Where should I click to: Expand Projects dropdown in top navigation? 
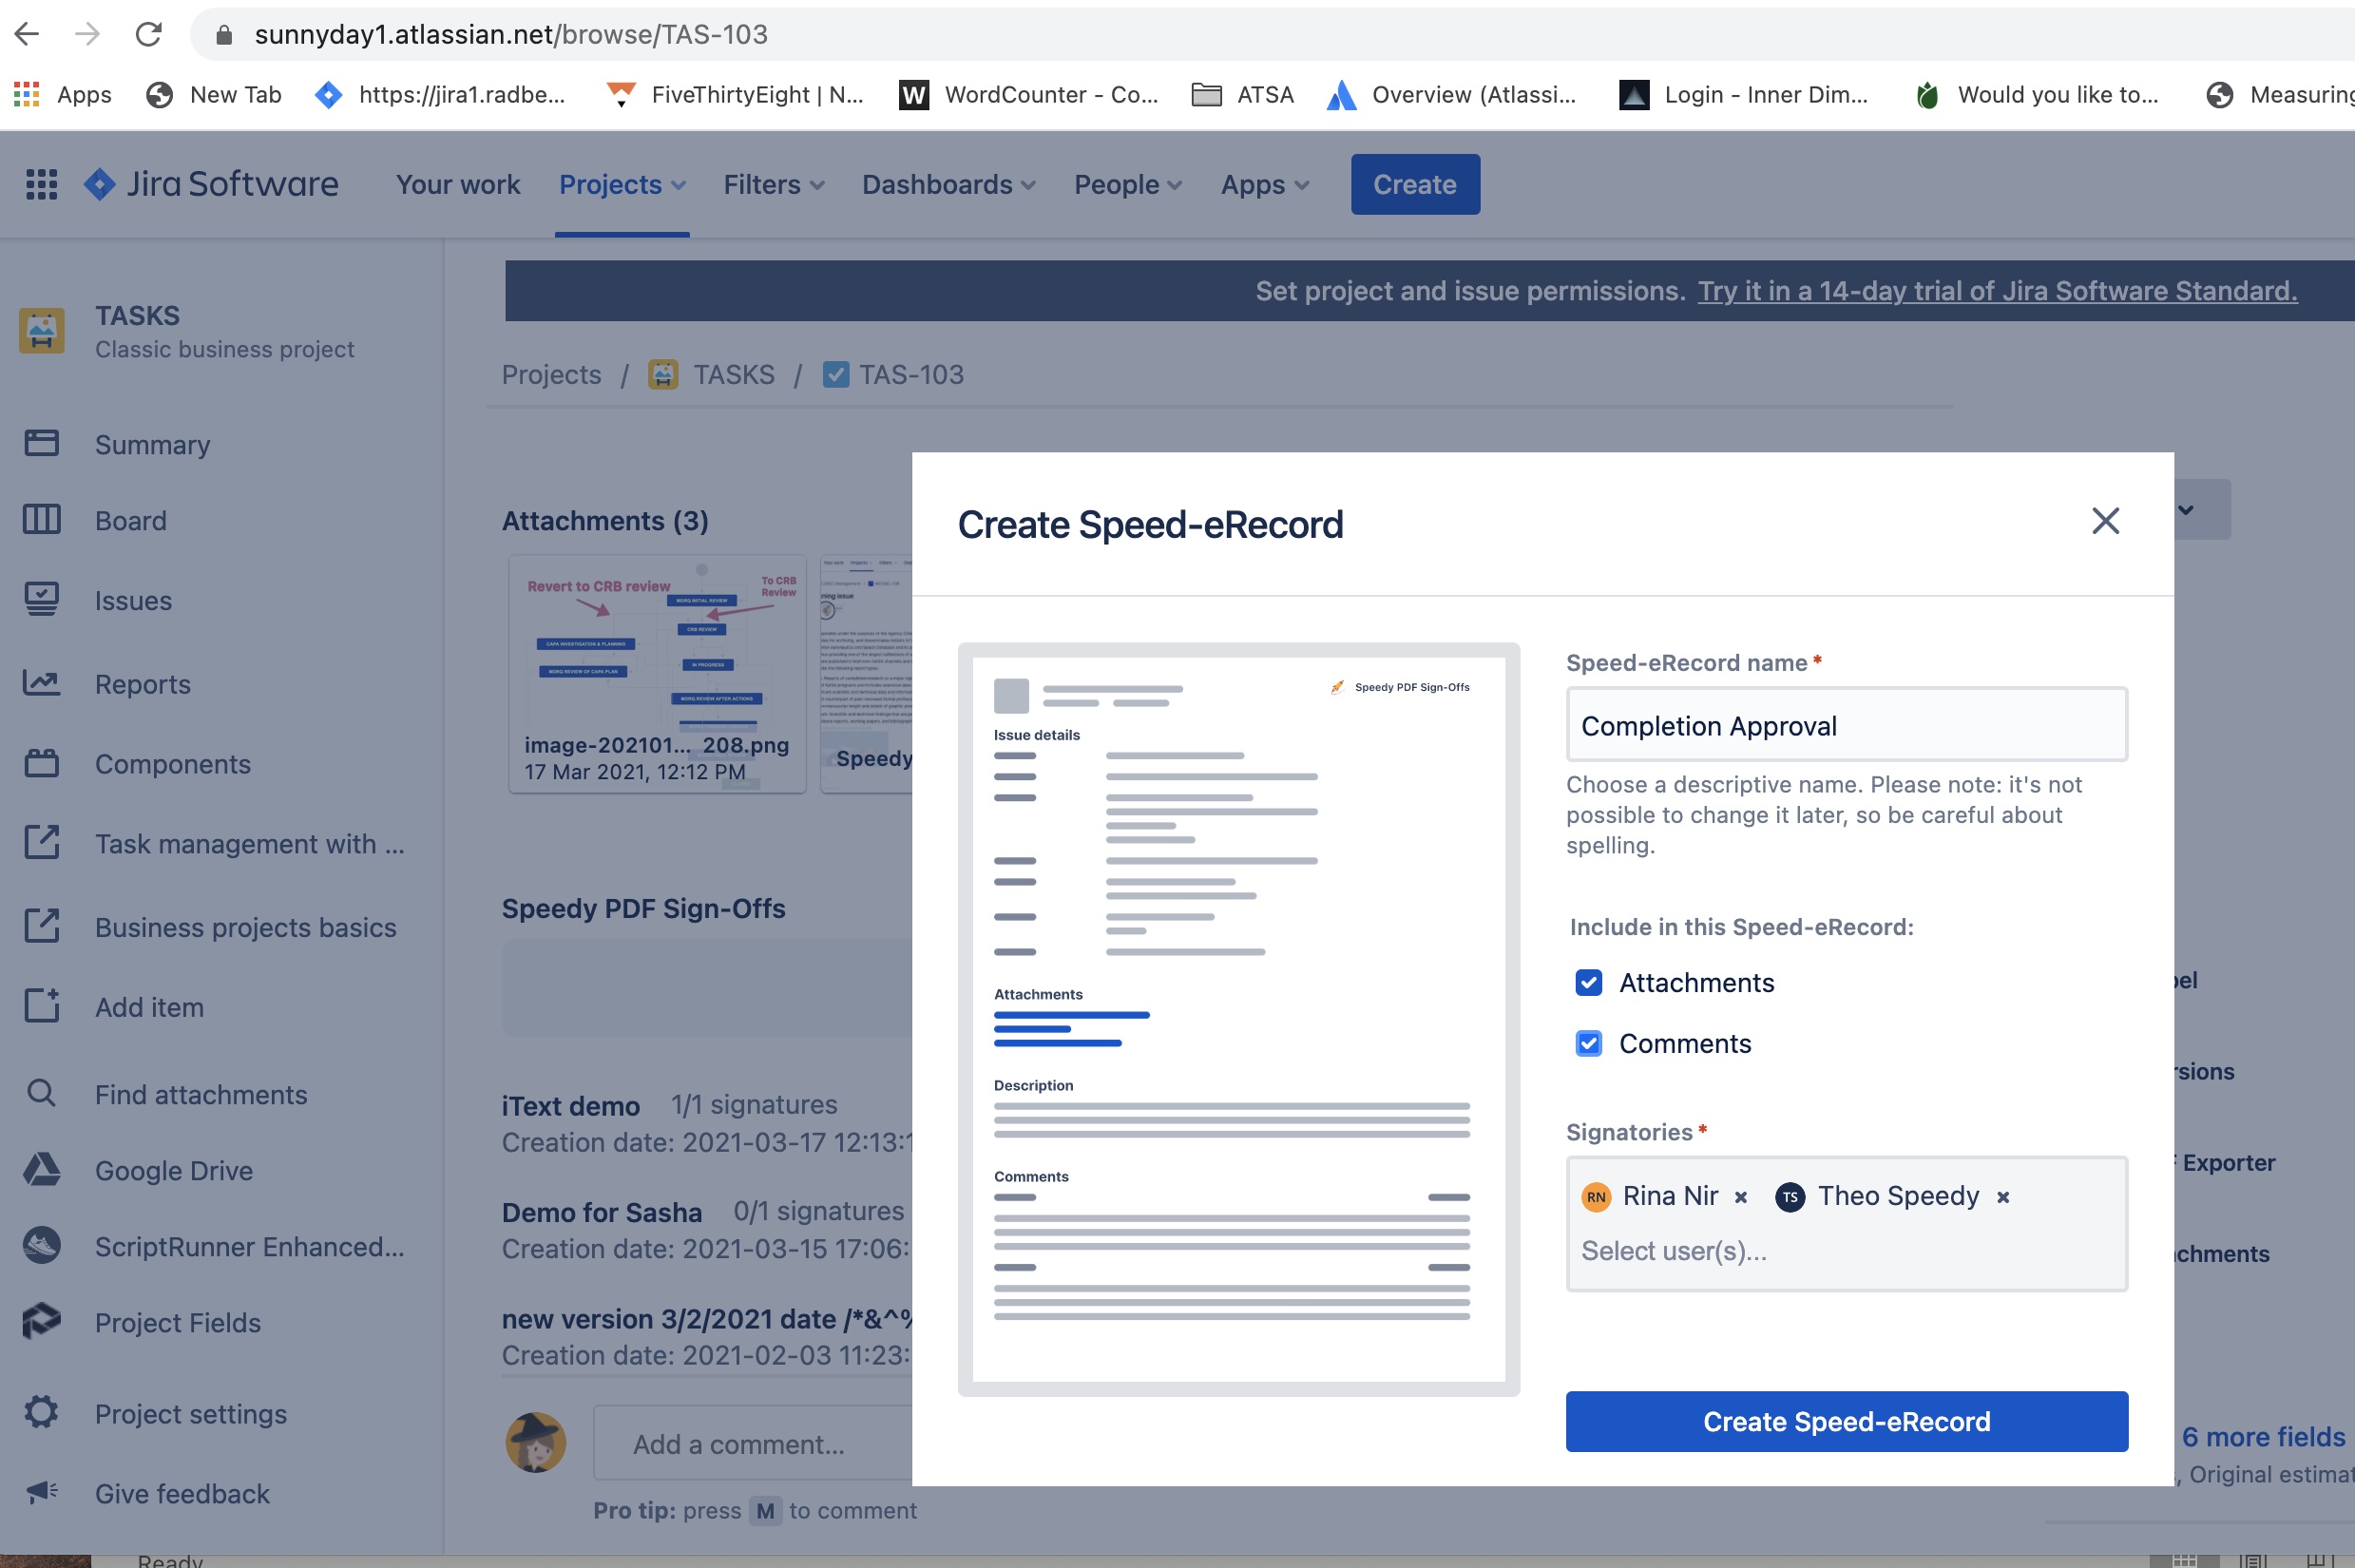pyautogui.click(x=620, y=182)
